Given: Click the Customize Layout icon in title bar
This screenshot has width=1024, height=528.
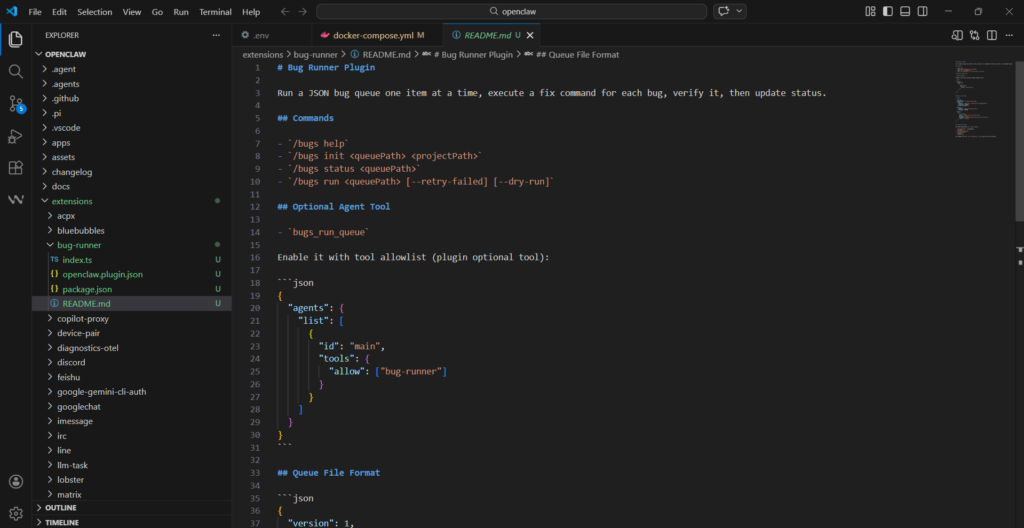Looking at the screenshot, I should [x=870, y=11].
